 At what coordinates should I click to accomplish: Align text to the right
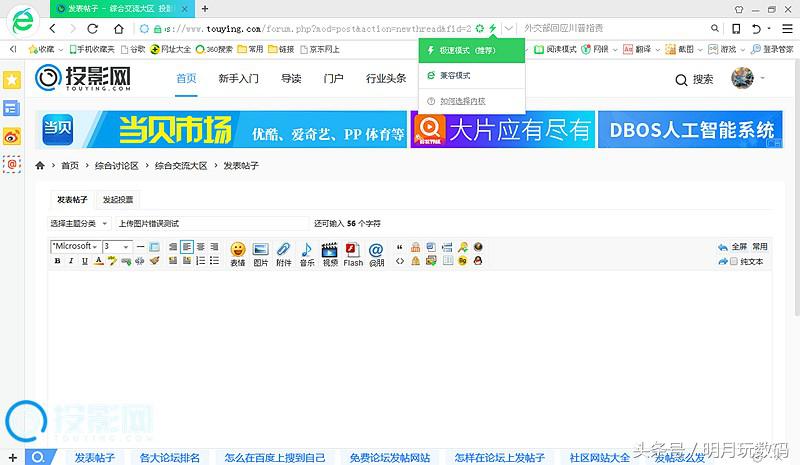214,247
